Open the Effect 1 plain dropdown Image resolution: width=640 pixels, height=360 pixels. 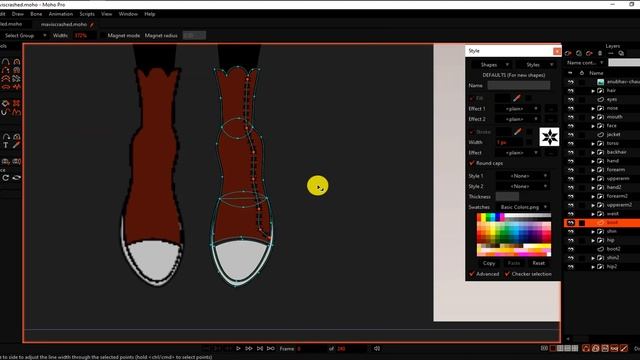coord(517,109)
